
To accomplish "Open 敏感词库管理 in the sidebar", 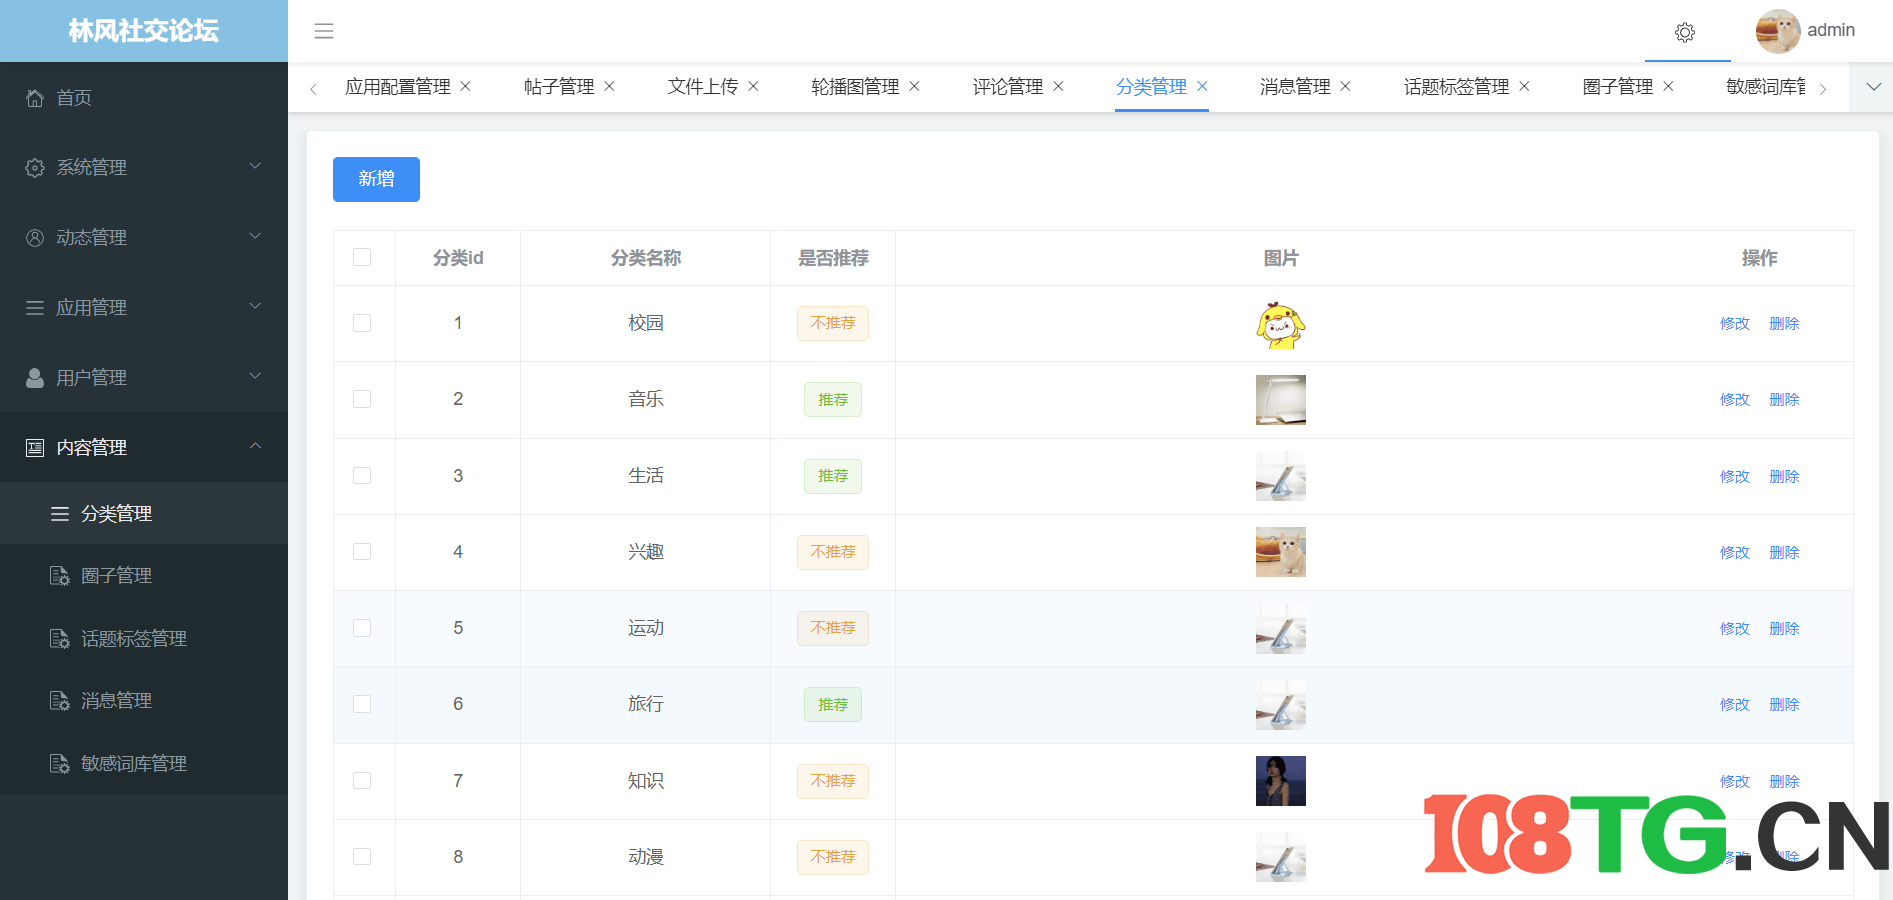I will (x=135, y=763).
